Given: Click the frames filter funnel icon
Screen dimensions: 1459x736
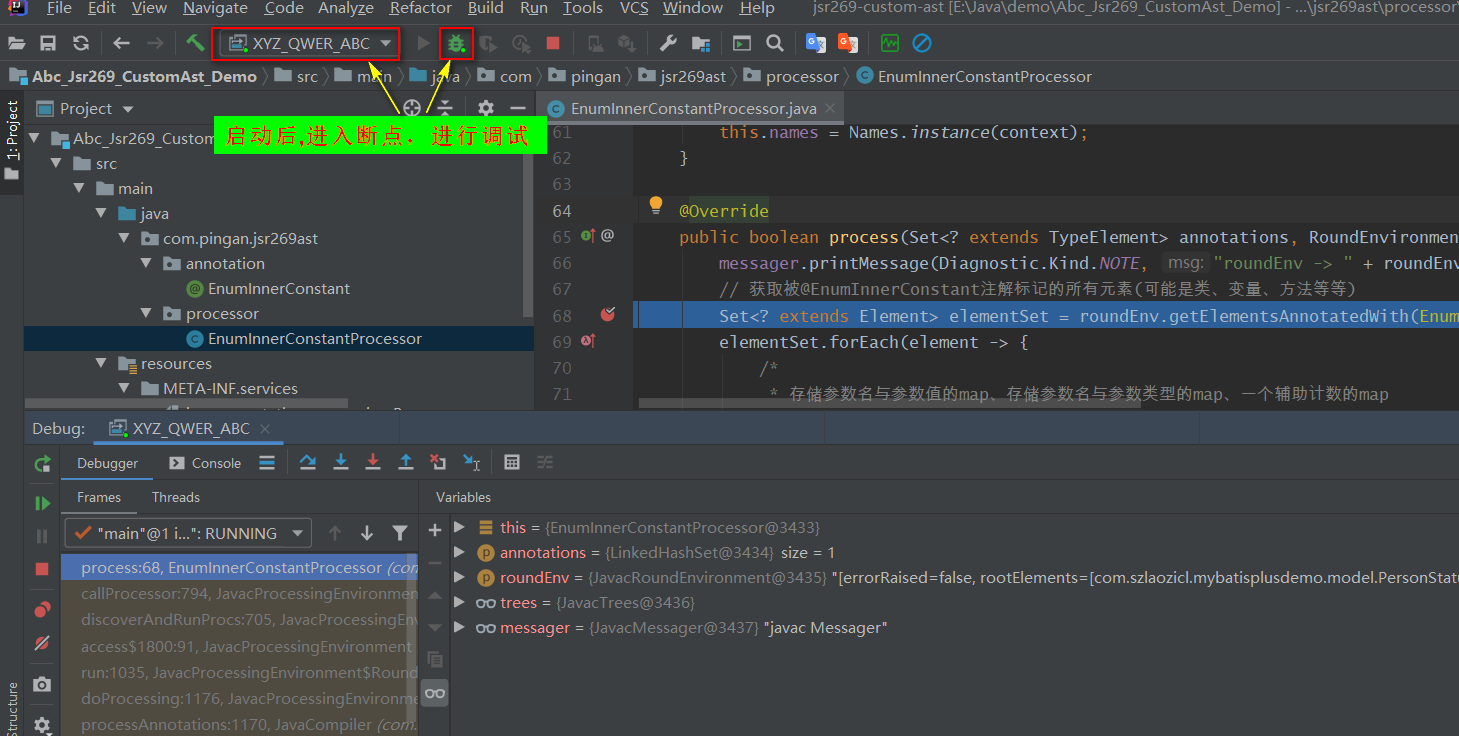Looking at the screenshot, I should click(x=400, y=533).
